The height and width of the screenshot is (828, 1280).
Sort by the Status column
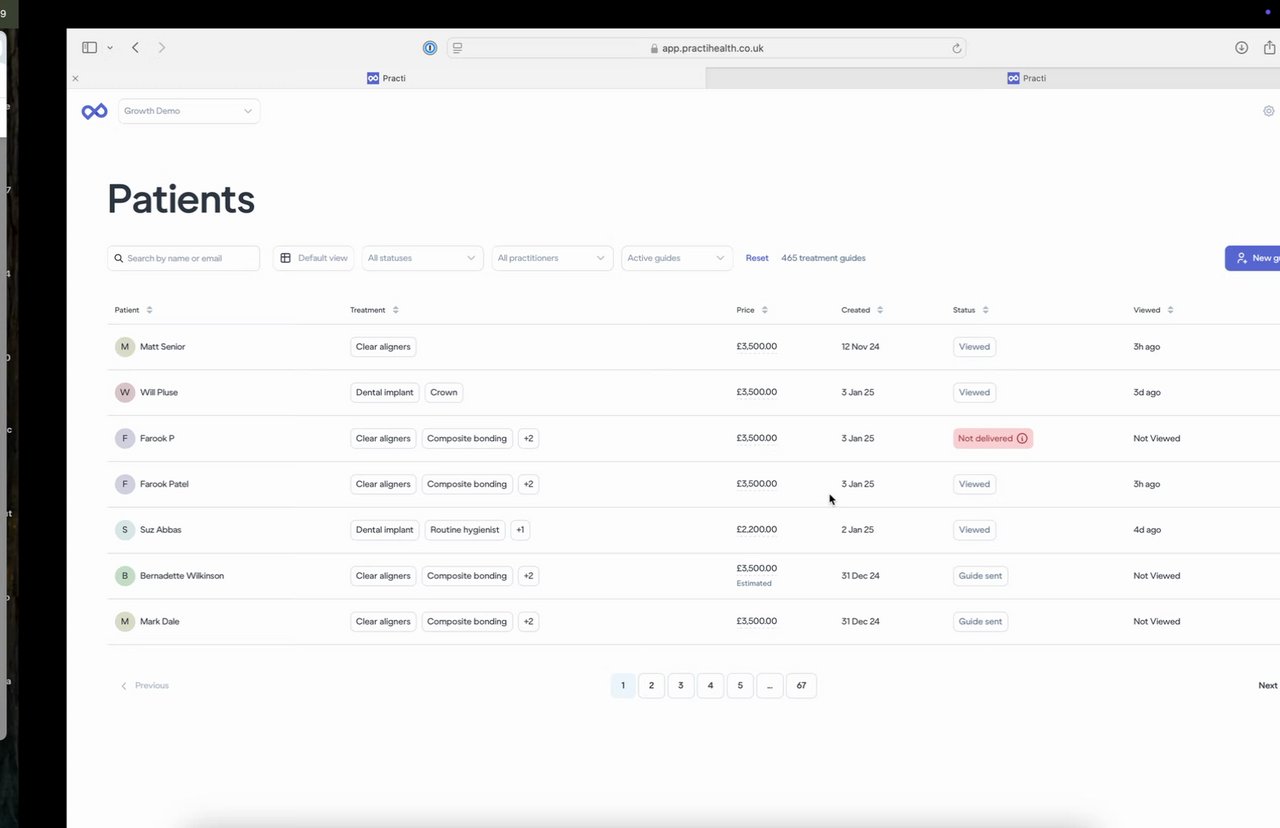pos(970,310)
